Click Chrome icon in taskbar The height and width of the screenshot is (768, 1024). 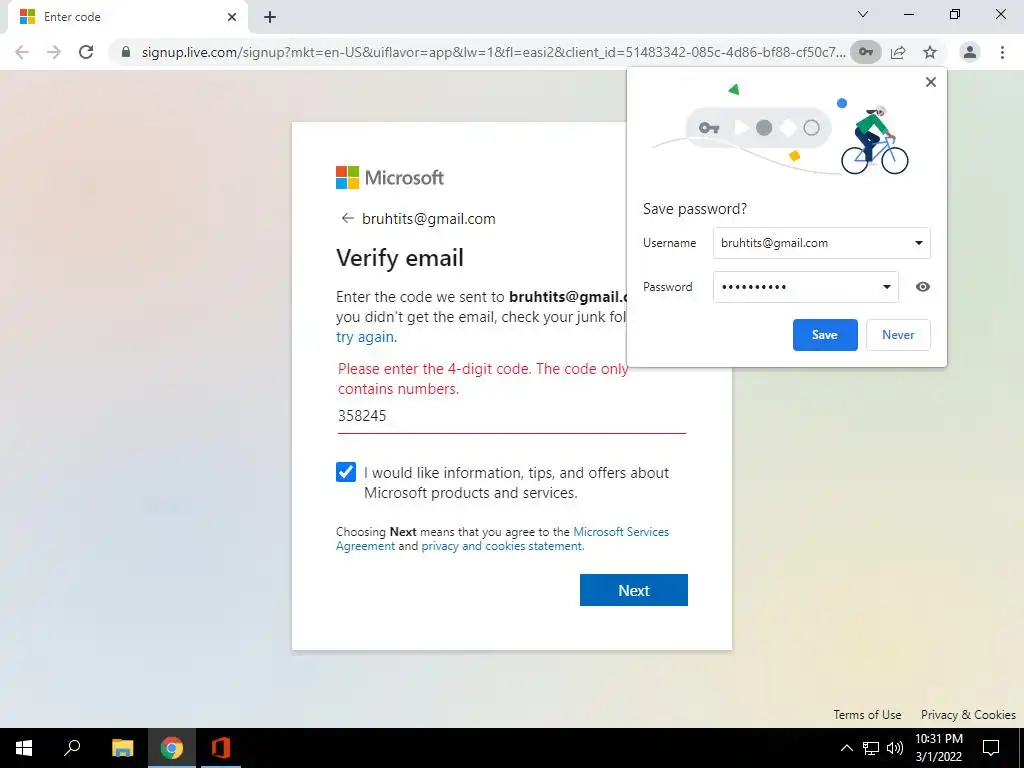coord(172,748)
